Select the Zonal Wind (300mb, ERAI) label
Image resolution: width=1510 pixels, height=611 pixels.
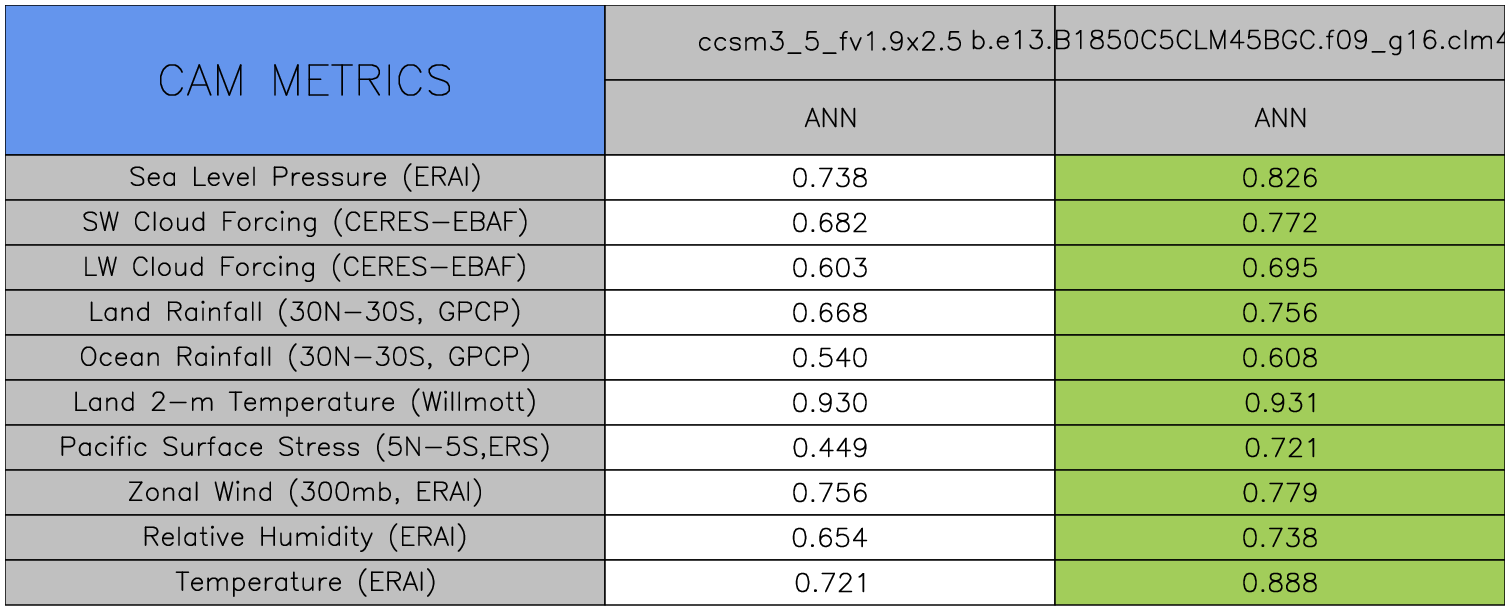[x=305, y=492]
